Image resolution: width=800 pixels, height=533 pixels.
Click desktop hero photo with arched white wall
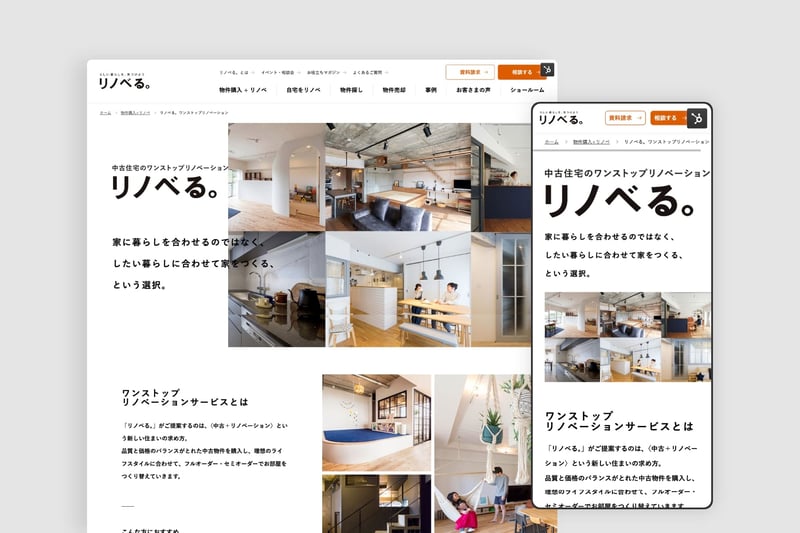pyautogui.click(x=277, y=177)
